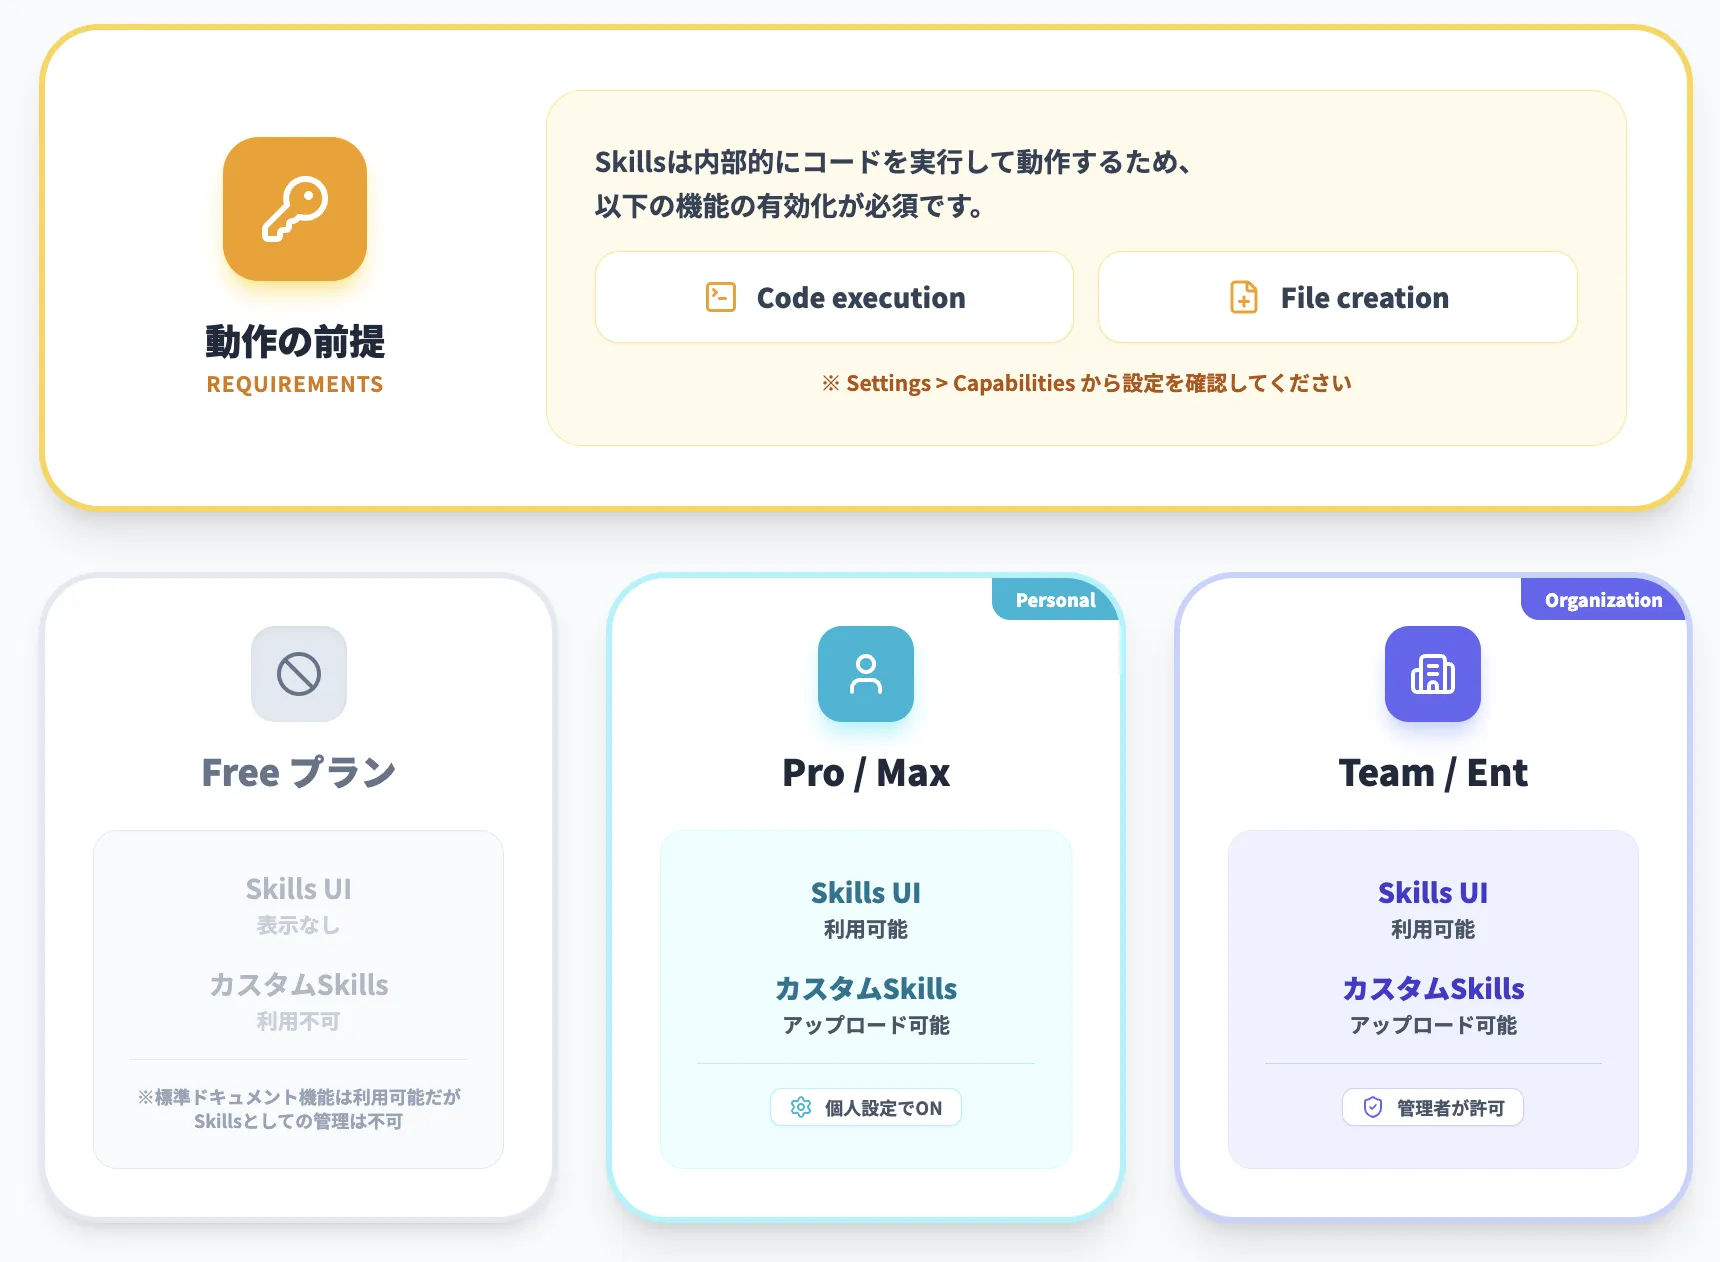Screen dimensions: 1720x1262
Task: Click the shield icon in the 管理者が許可 badge
Action: [x=1372, y=1107]
